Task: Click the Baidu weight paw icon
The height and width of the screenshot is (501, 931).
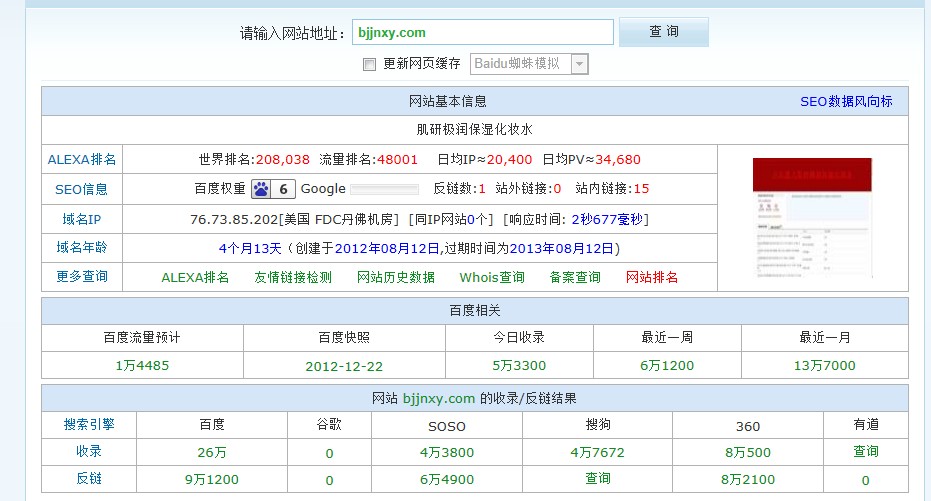Action: 261,189
